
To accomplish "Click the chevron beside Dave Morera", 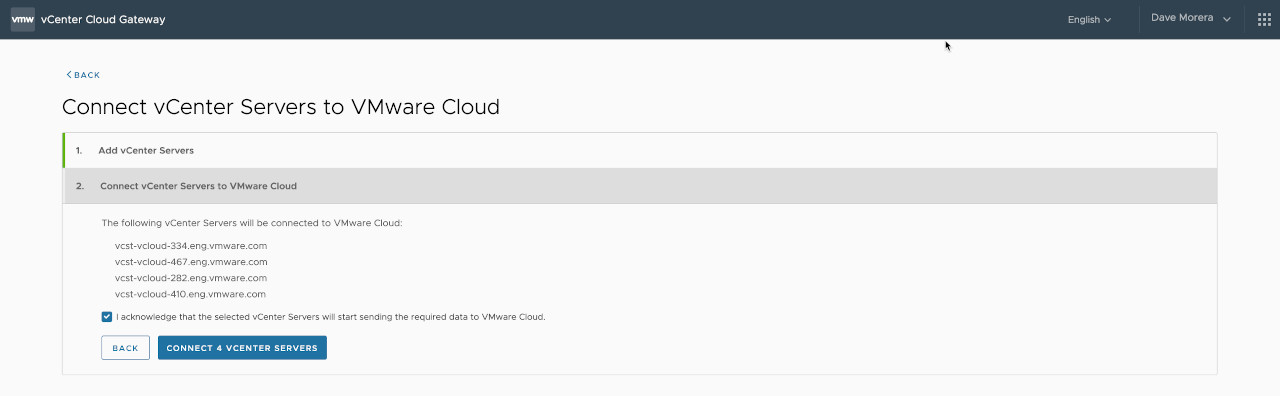I will pos(1227,19).
